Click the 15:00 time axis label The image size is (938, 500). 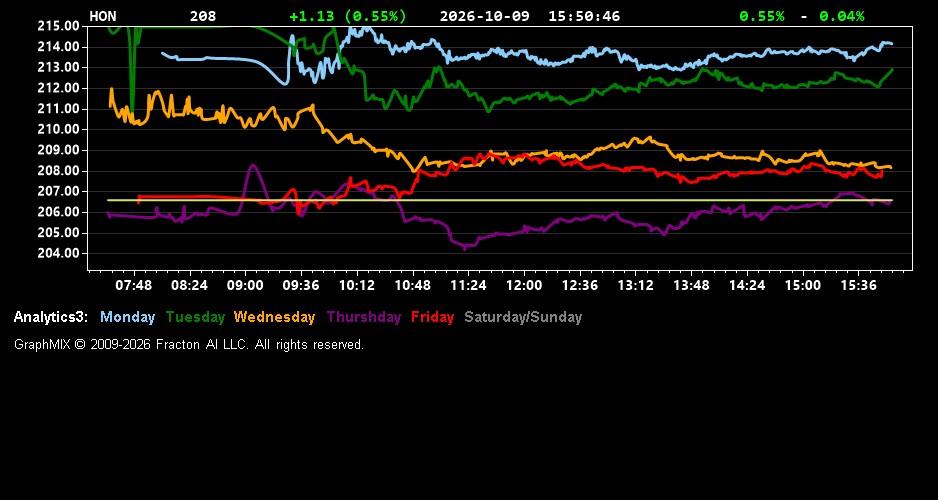tap(803, 285)
